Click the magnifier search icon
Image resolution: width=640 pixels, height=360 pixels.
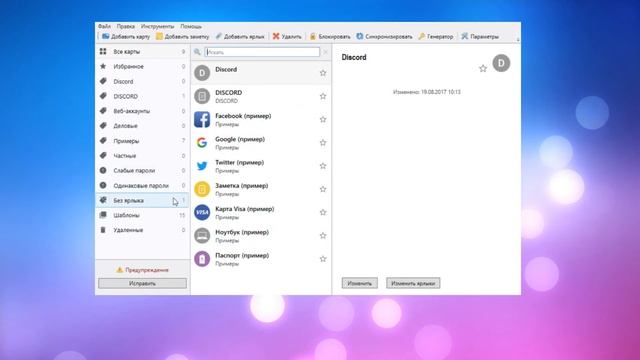pos(197,52)
